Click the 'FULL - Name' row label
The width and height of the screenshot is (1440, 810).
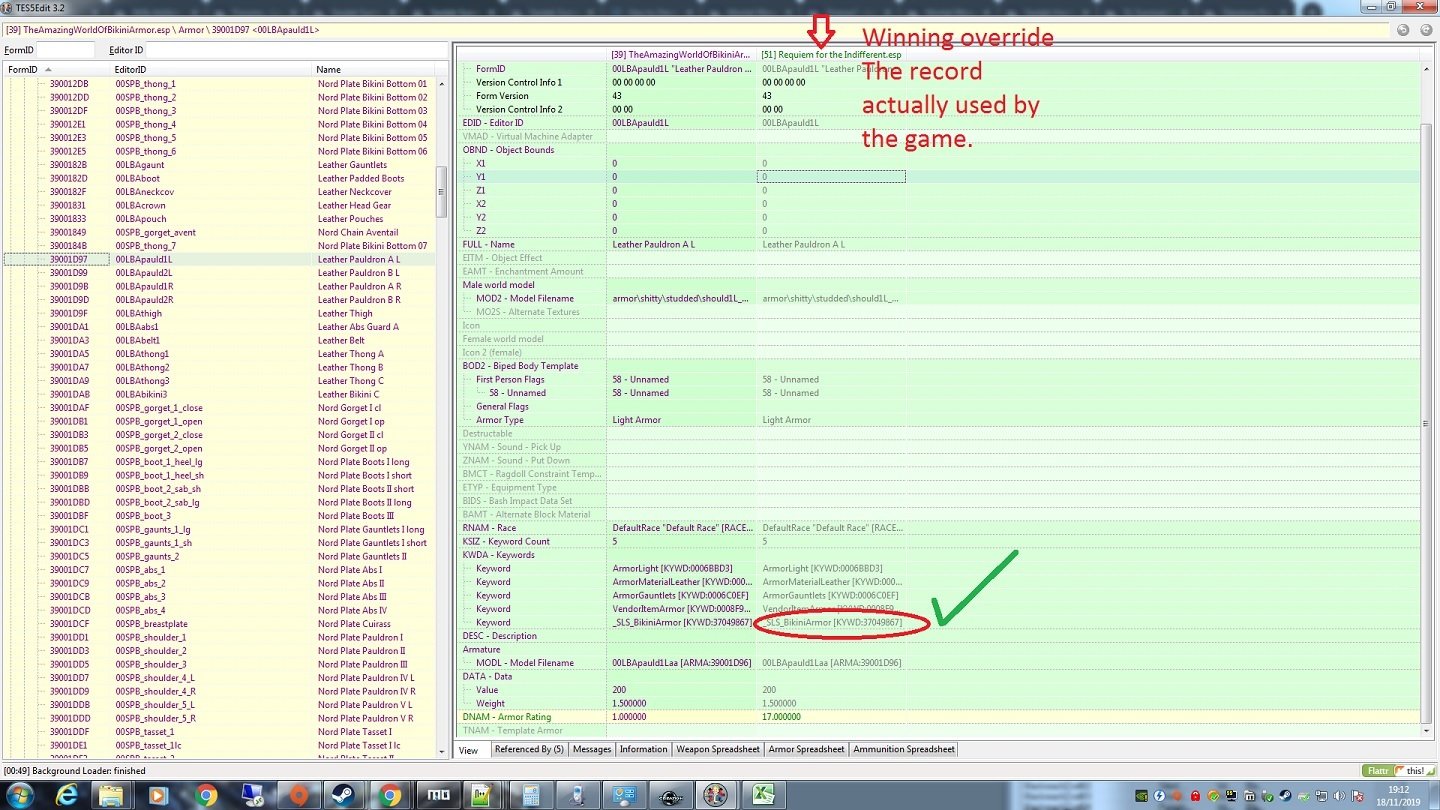click(x=488, y=244)
